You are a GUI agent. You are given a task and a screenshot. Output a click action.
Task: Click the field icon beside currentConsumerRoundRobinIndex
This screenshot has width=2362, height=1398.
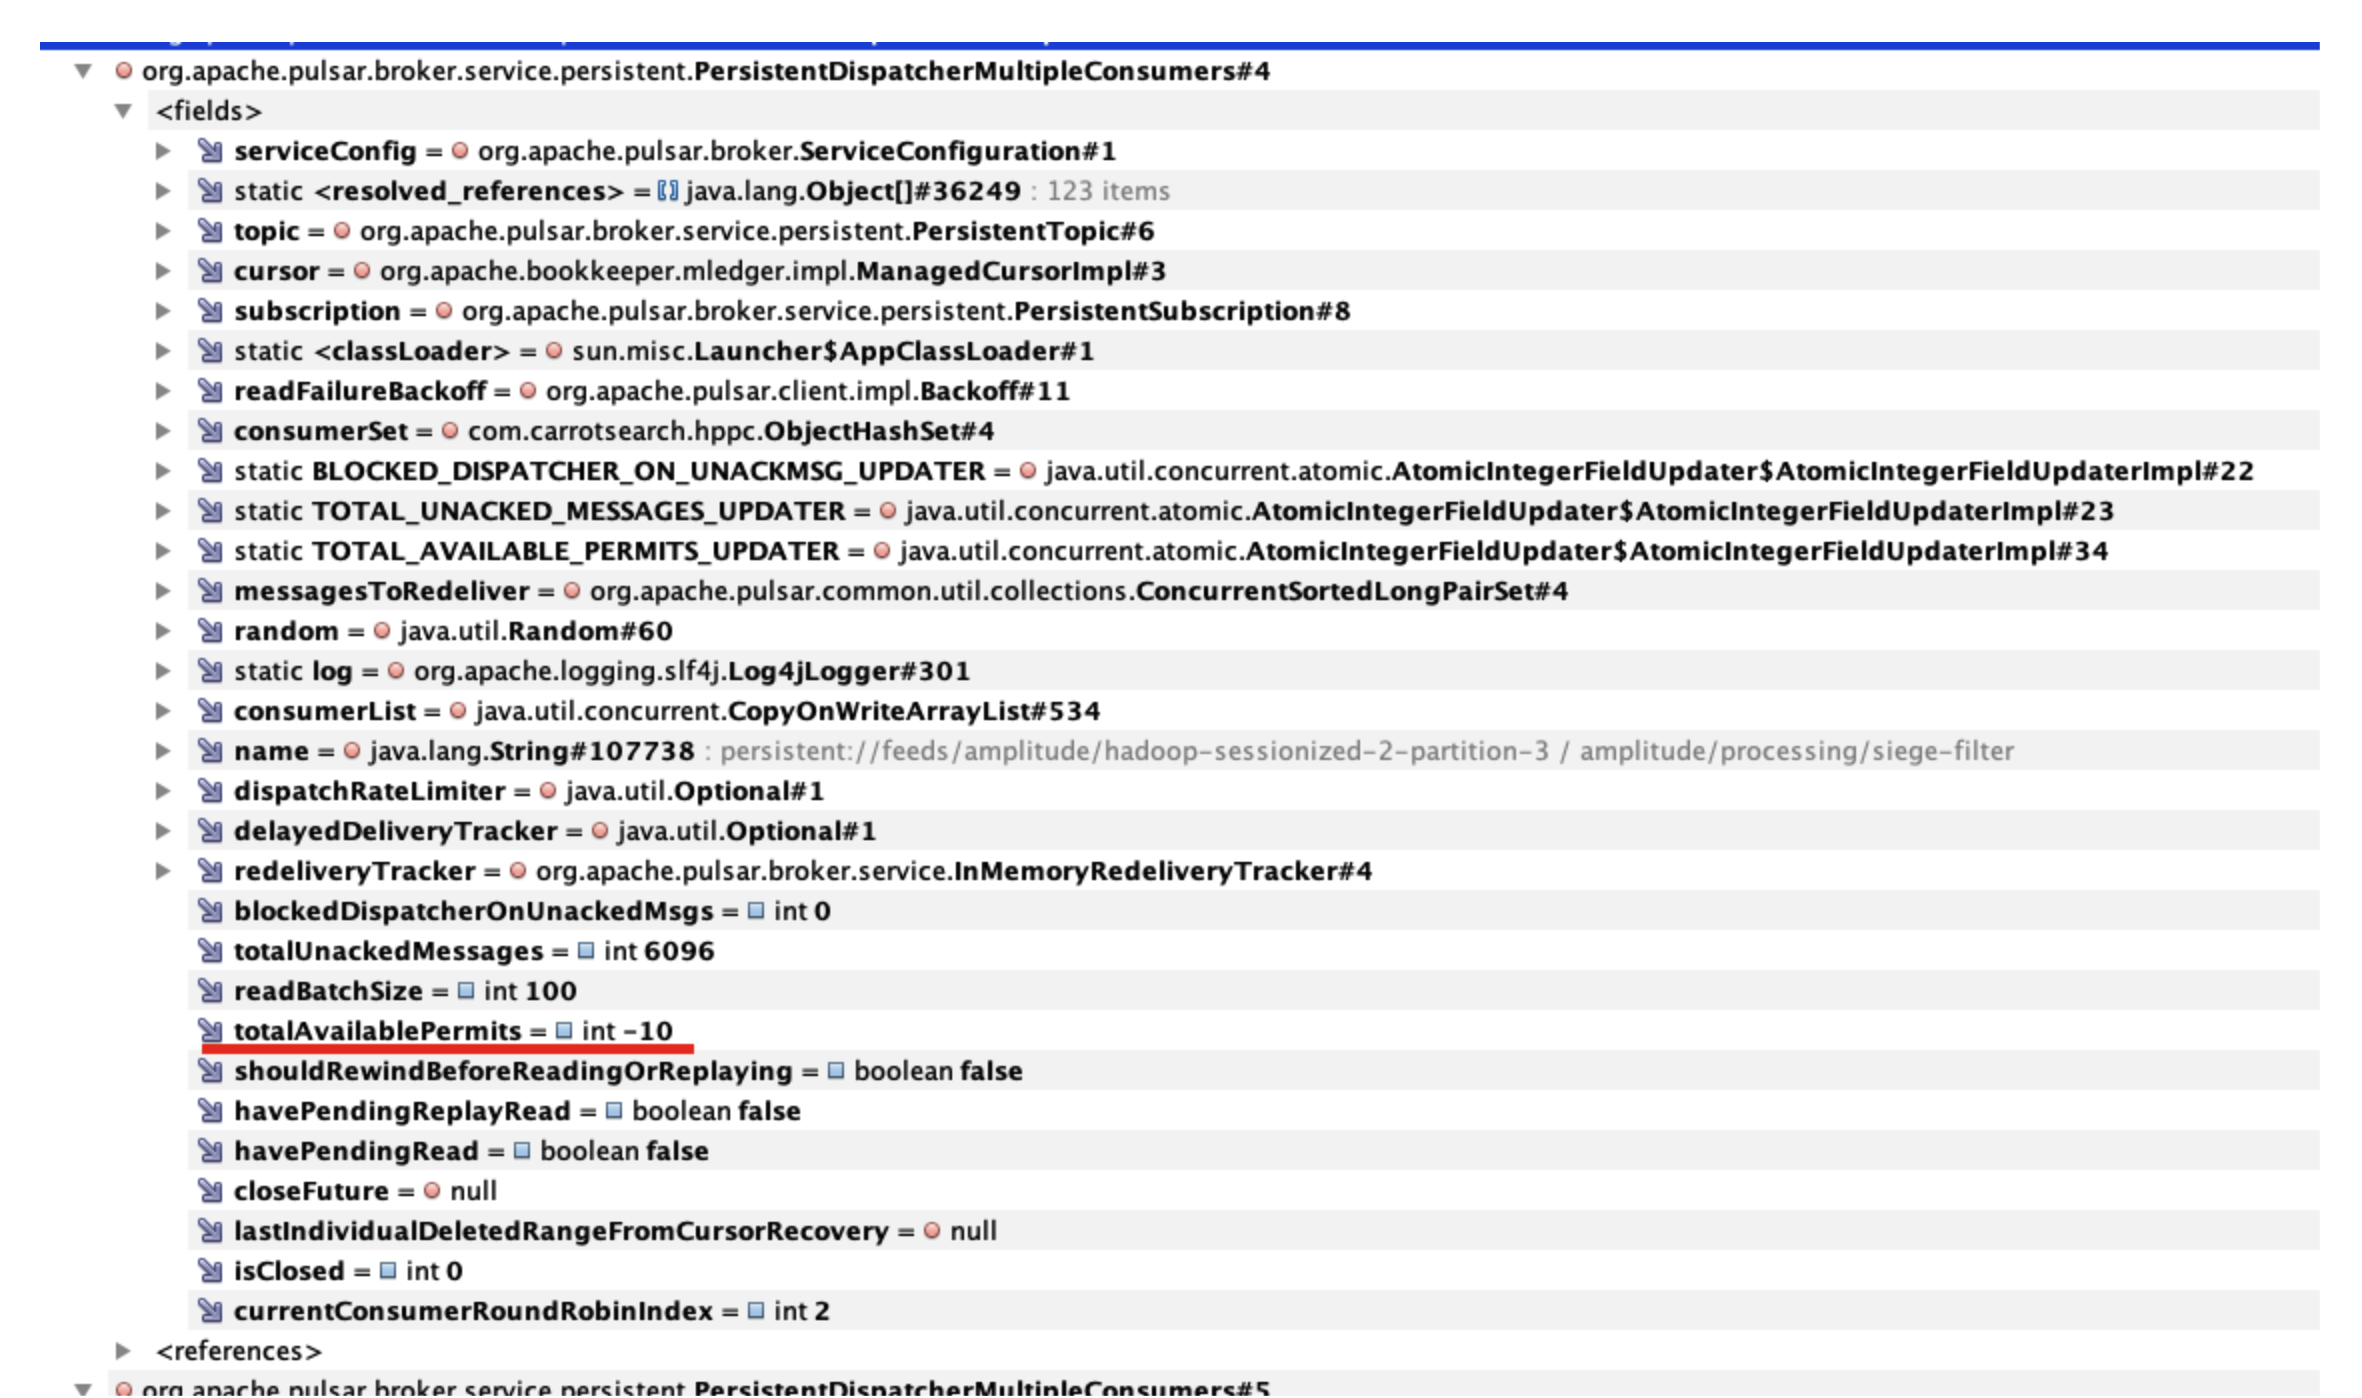[210, 1311]
